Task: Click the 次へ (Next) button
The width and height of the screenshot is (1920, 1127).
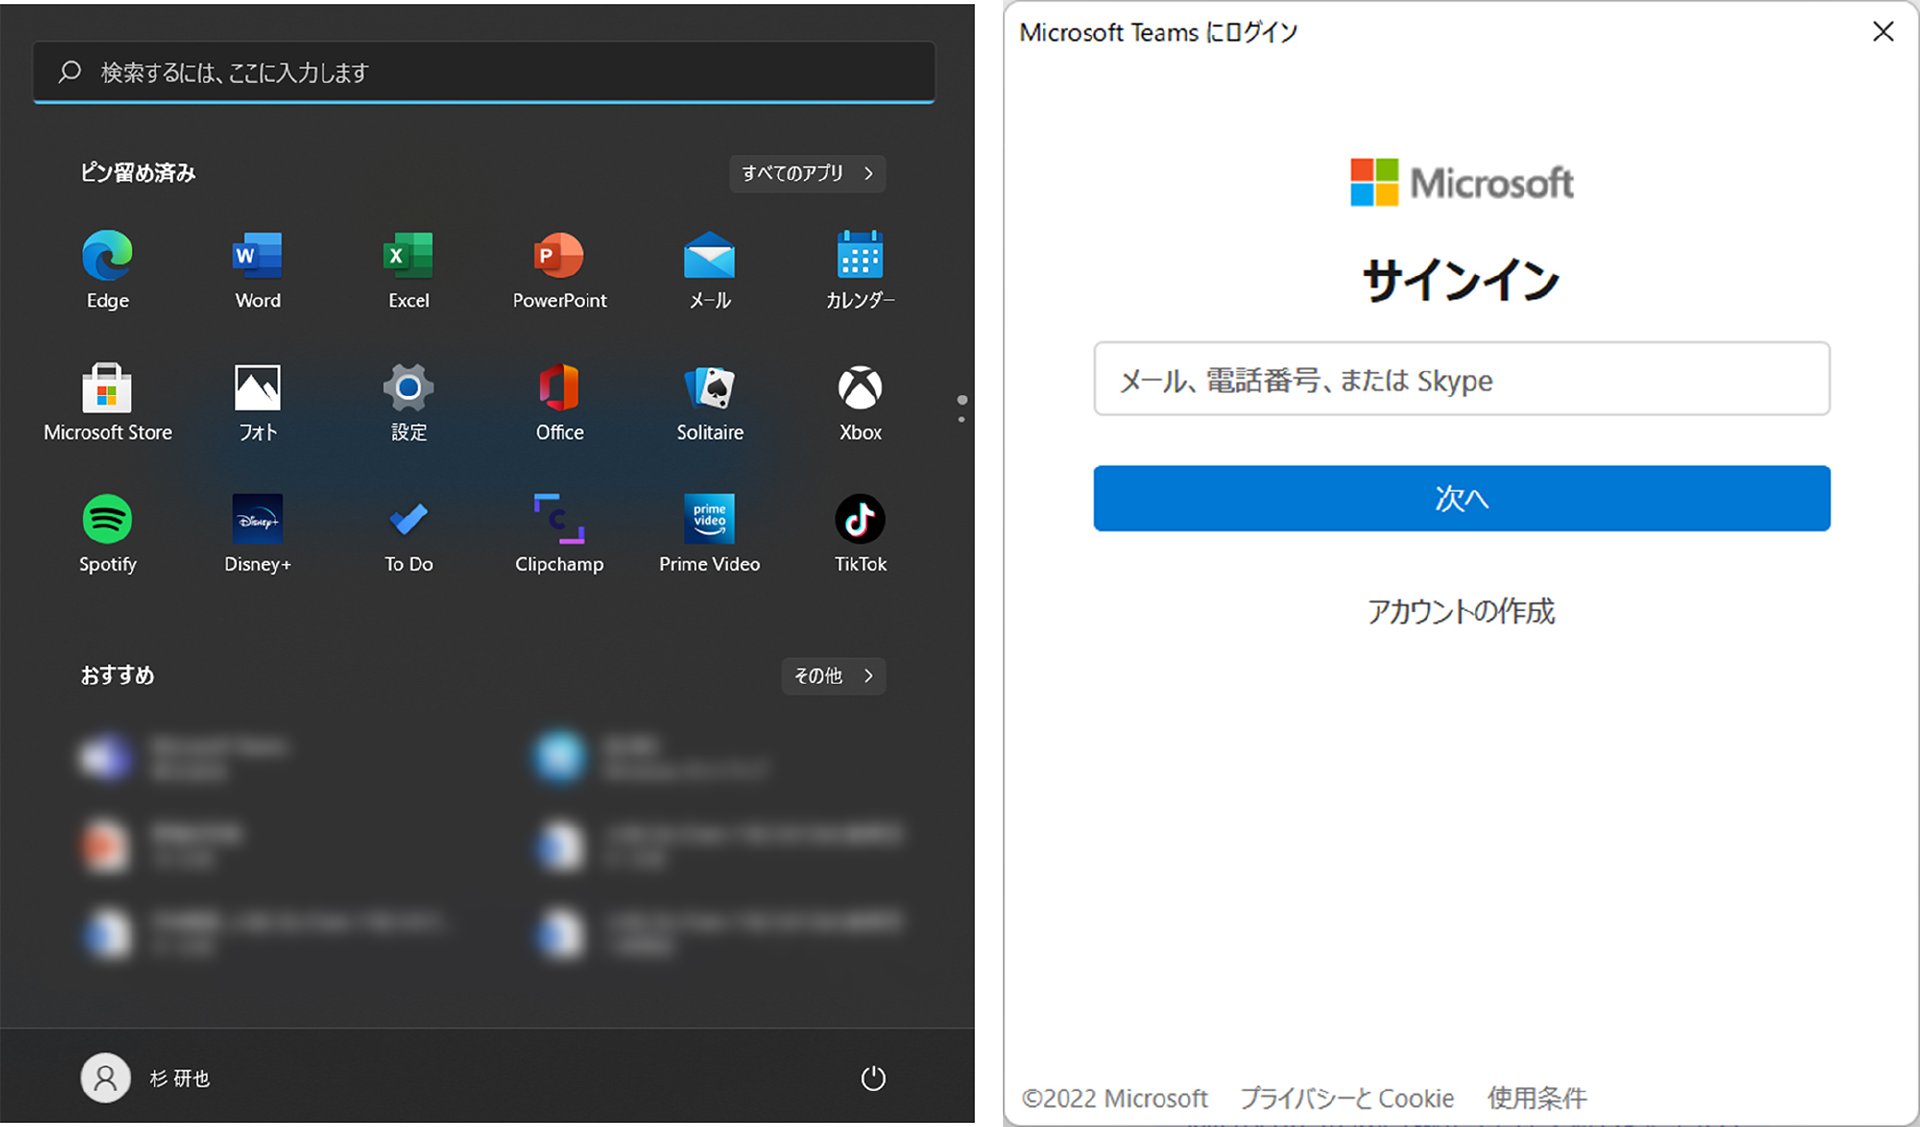Action: pos(1461,498)
